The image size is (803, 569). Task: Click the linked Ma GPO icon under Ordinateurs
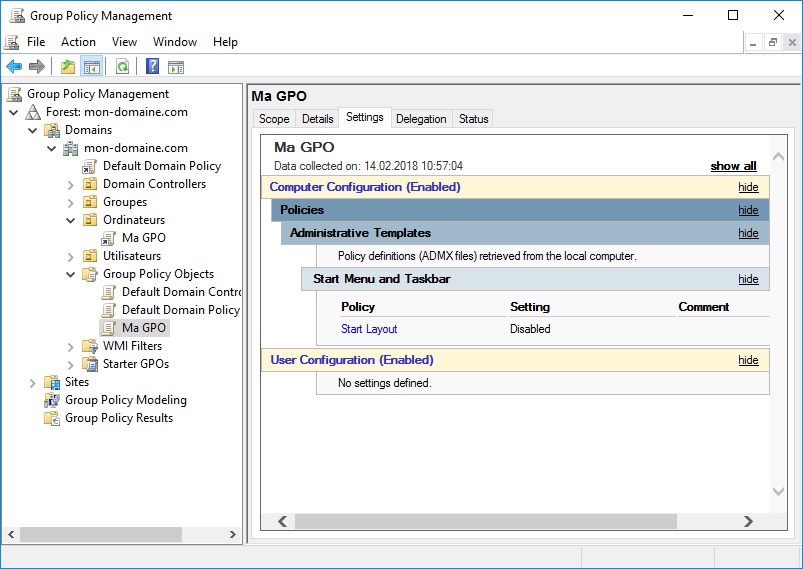click(109, 238)
